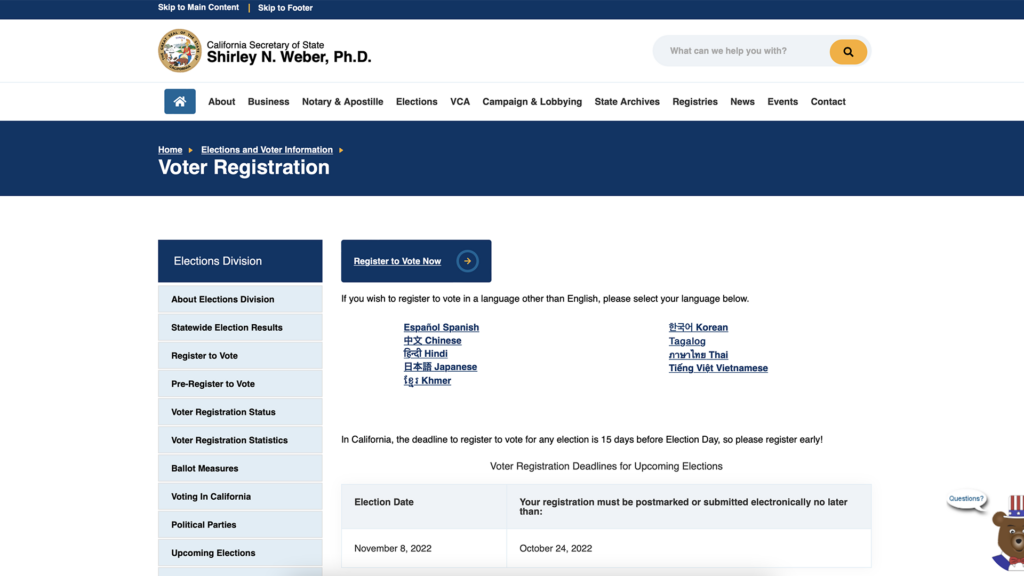
Task: Select Tiếng Việt Vietnamese language link
Action: click(x=718, y=368)
